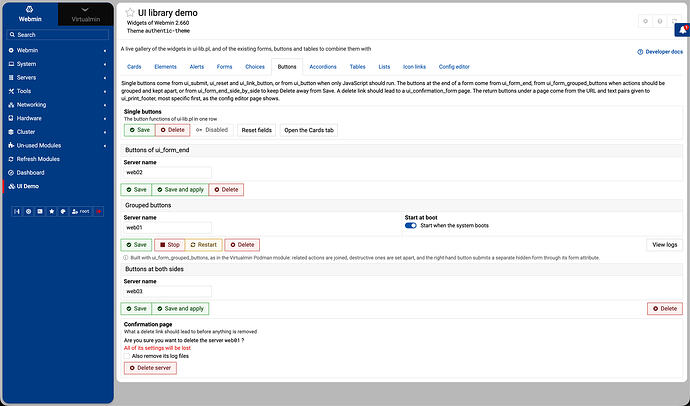Expand the Networking menu category
This screenshot has height=406, width=690.
[x=58, y=105]
